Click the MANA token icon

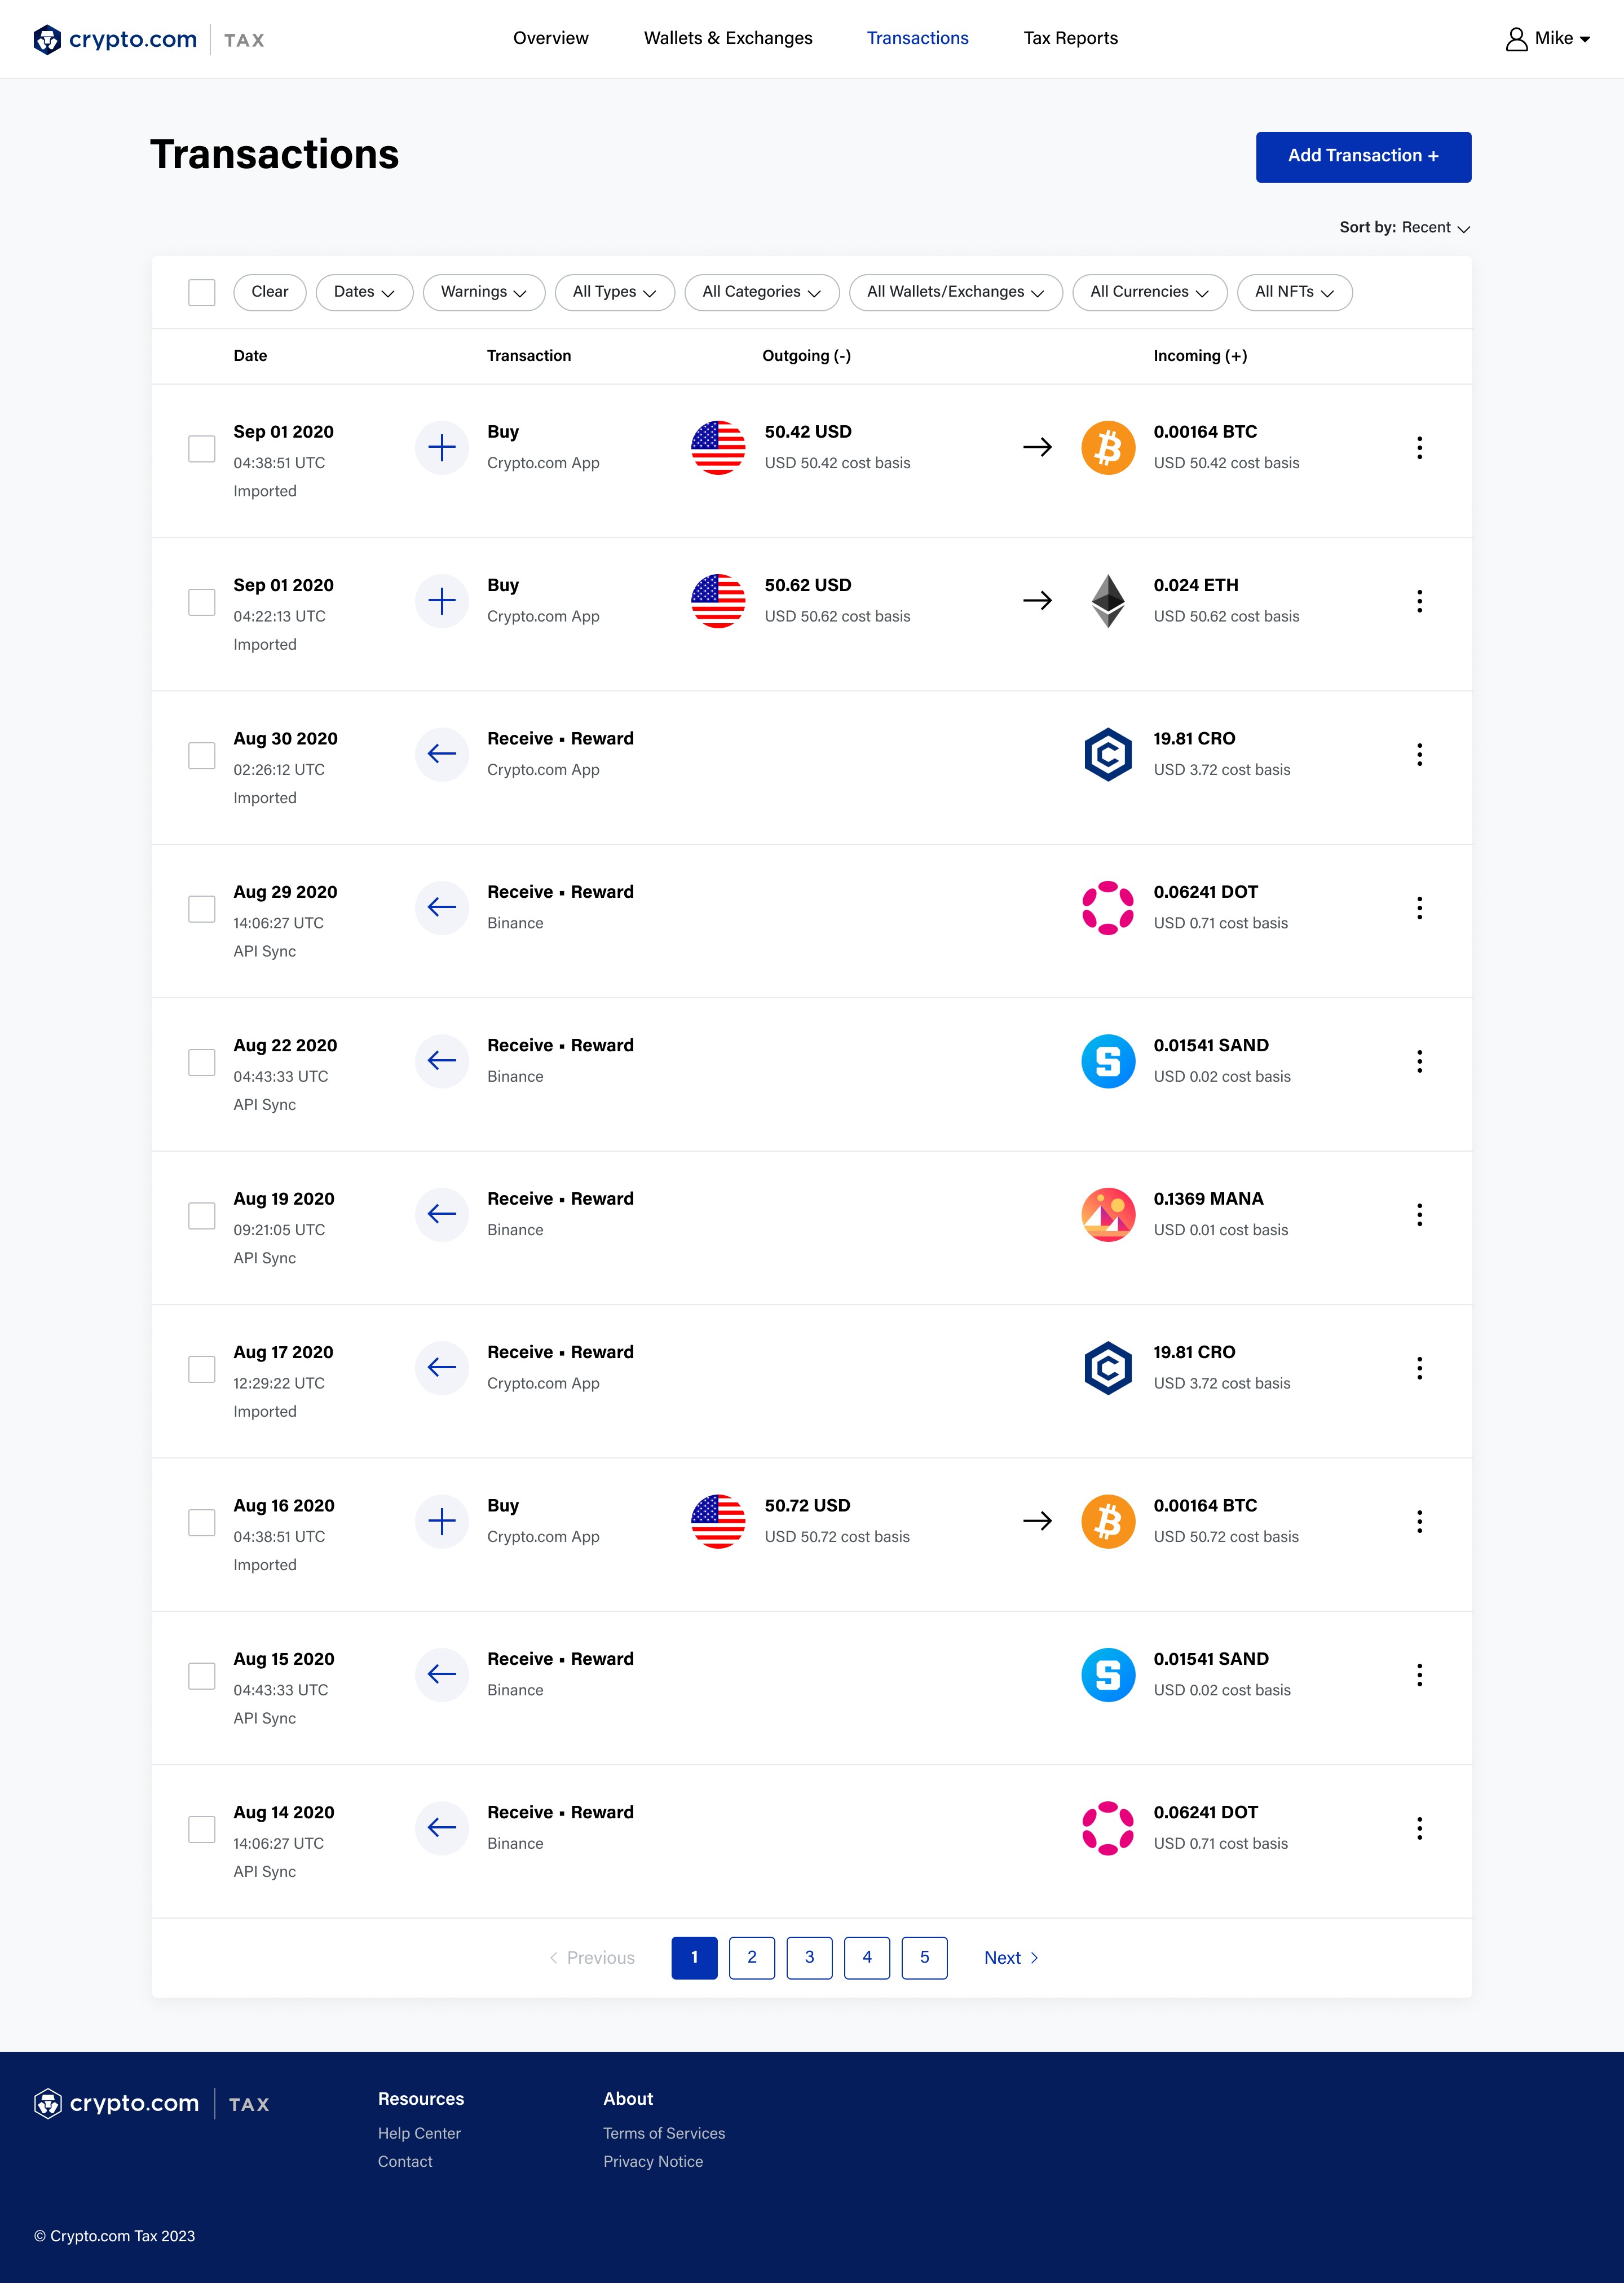1107,1214
